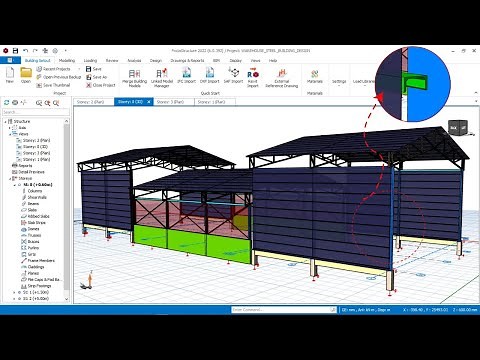Open the Loading ribbon tab
Image resolution: width=480 pixels, height=360 pixels.
coord(90,61)
